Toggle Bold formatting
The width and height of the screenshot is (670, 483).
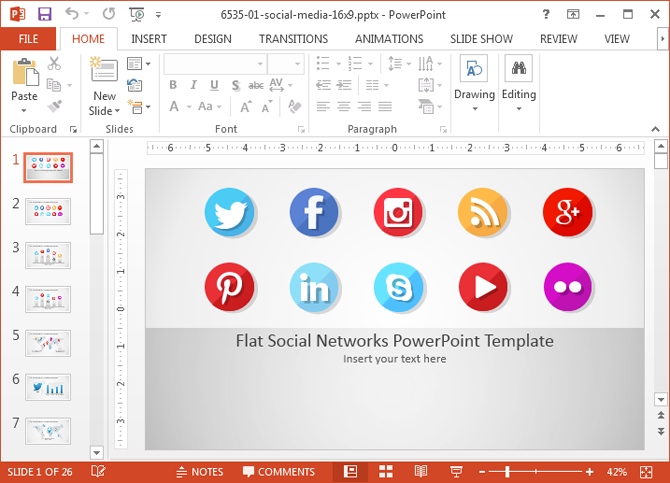(x=173, y=85)
